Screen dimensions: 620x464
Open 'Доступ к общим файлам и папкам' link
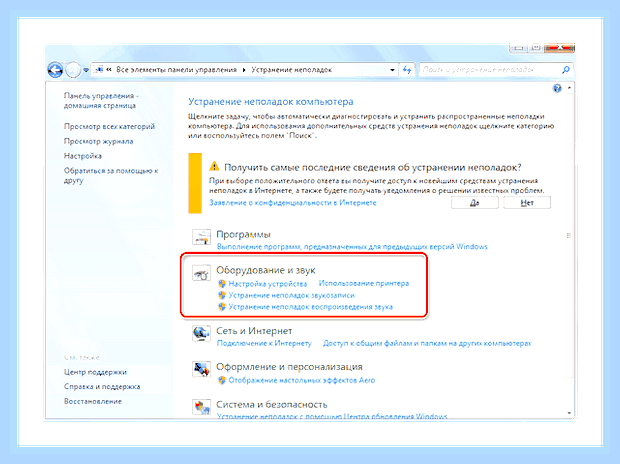click(427, 343)
